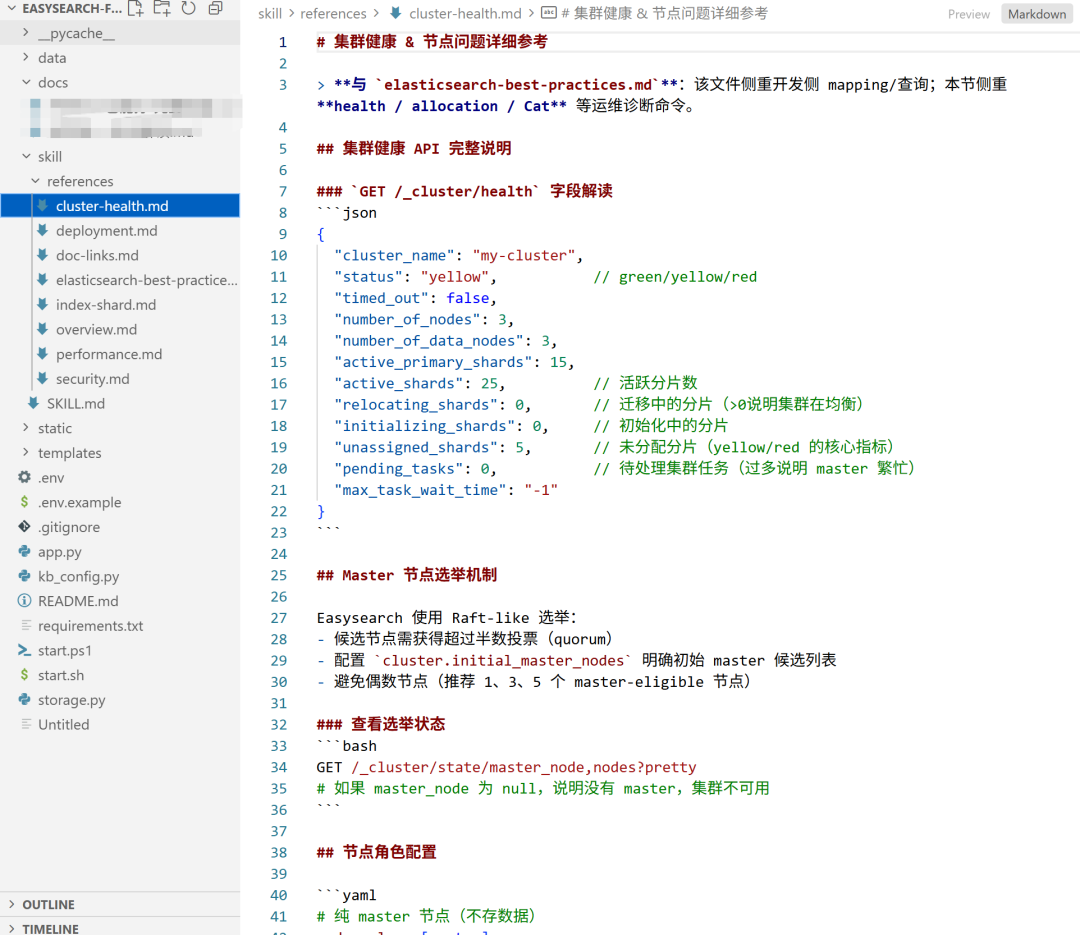1080x935 pixels.
Task: Refresh the explorer with the refresh icon
Action: pyautogui.click(x=188, y=8)
